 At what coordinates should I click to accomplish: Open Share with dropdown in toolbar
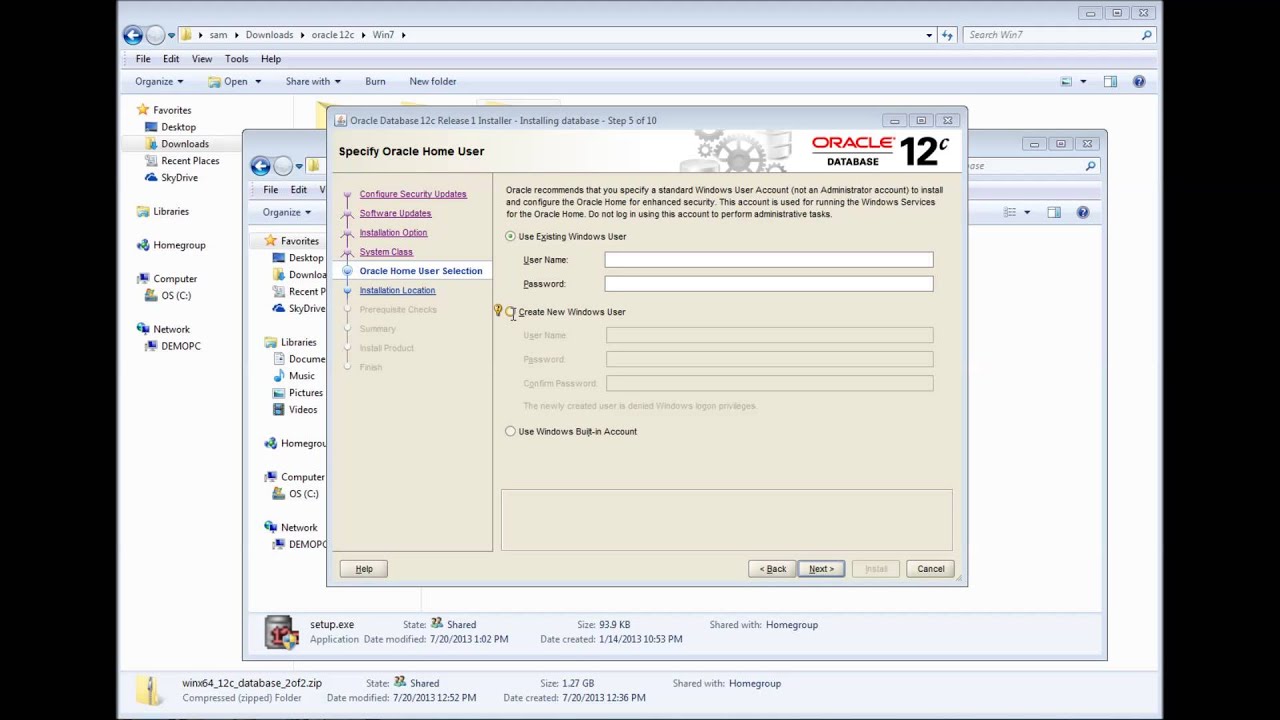pos(313,82)
